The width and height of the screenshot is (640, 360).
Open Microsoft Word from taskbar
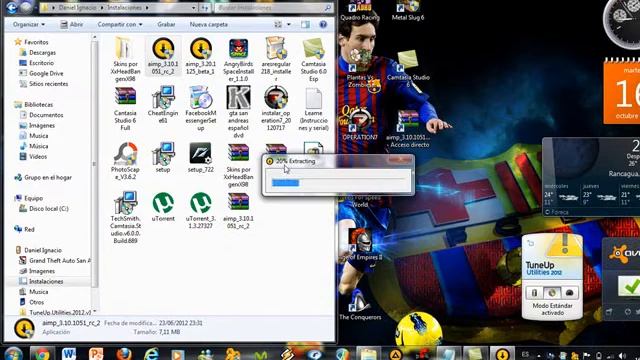click(x=69, y=354)
